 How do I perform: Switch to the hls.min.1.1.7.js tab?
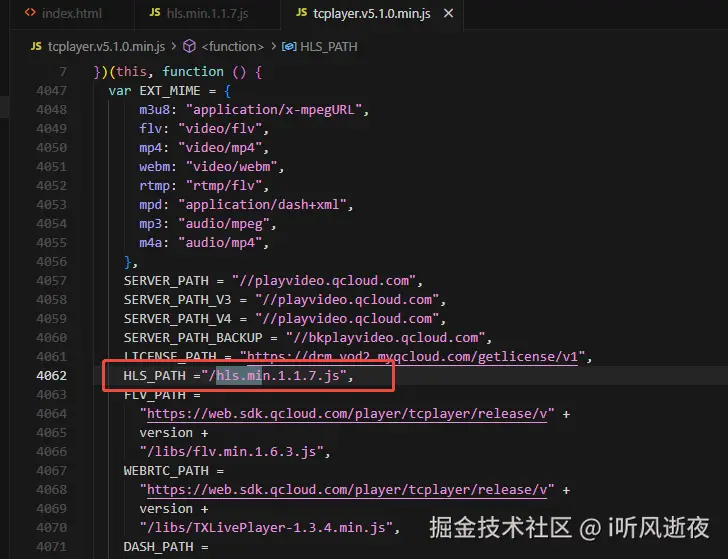coord(207,13)
